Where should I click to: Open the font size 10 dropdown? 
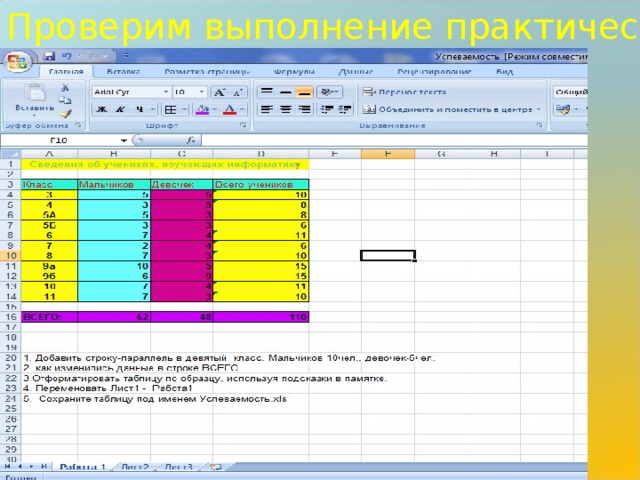click(202, 92)
